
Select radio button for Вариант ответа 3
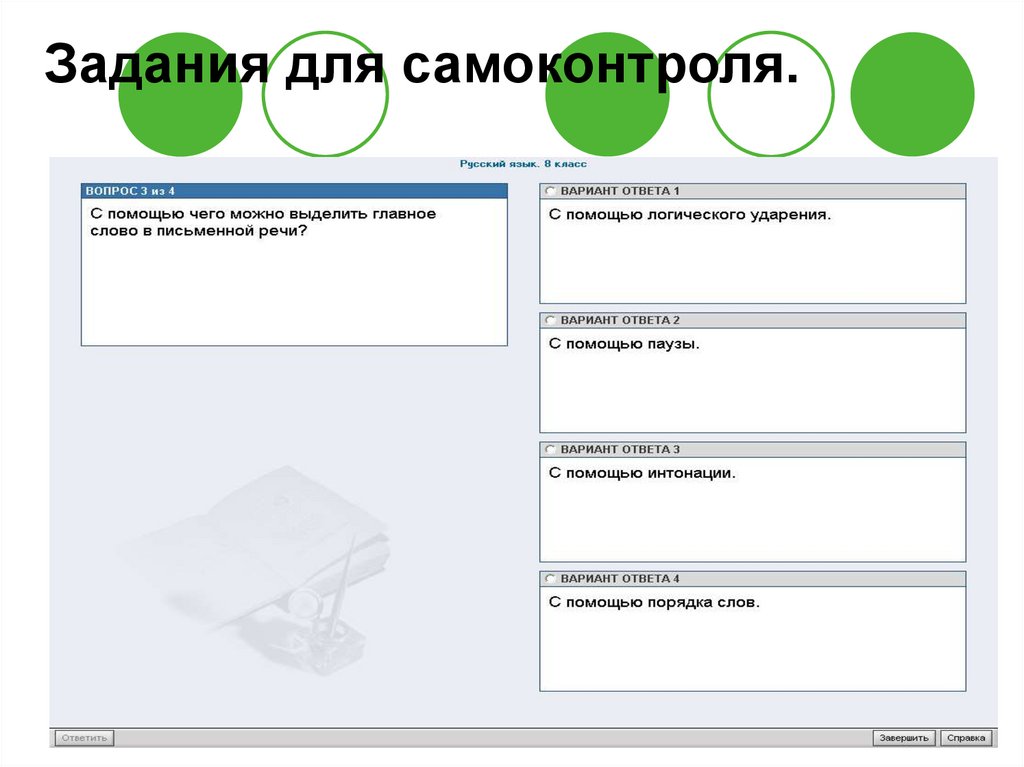coord(551,446)
